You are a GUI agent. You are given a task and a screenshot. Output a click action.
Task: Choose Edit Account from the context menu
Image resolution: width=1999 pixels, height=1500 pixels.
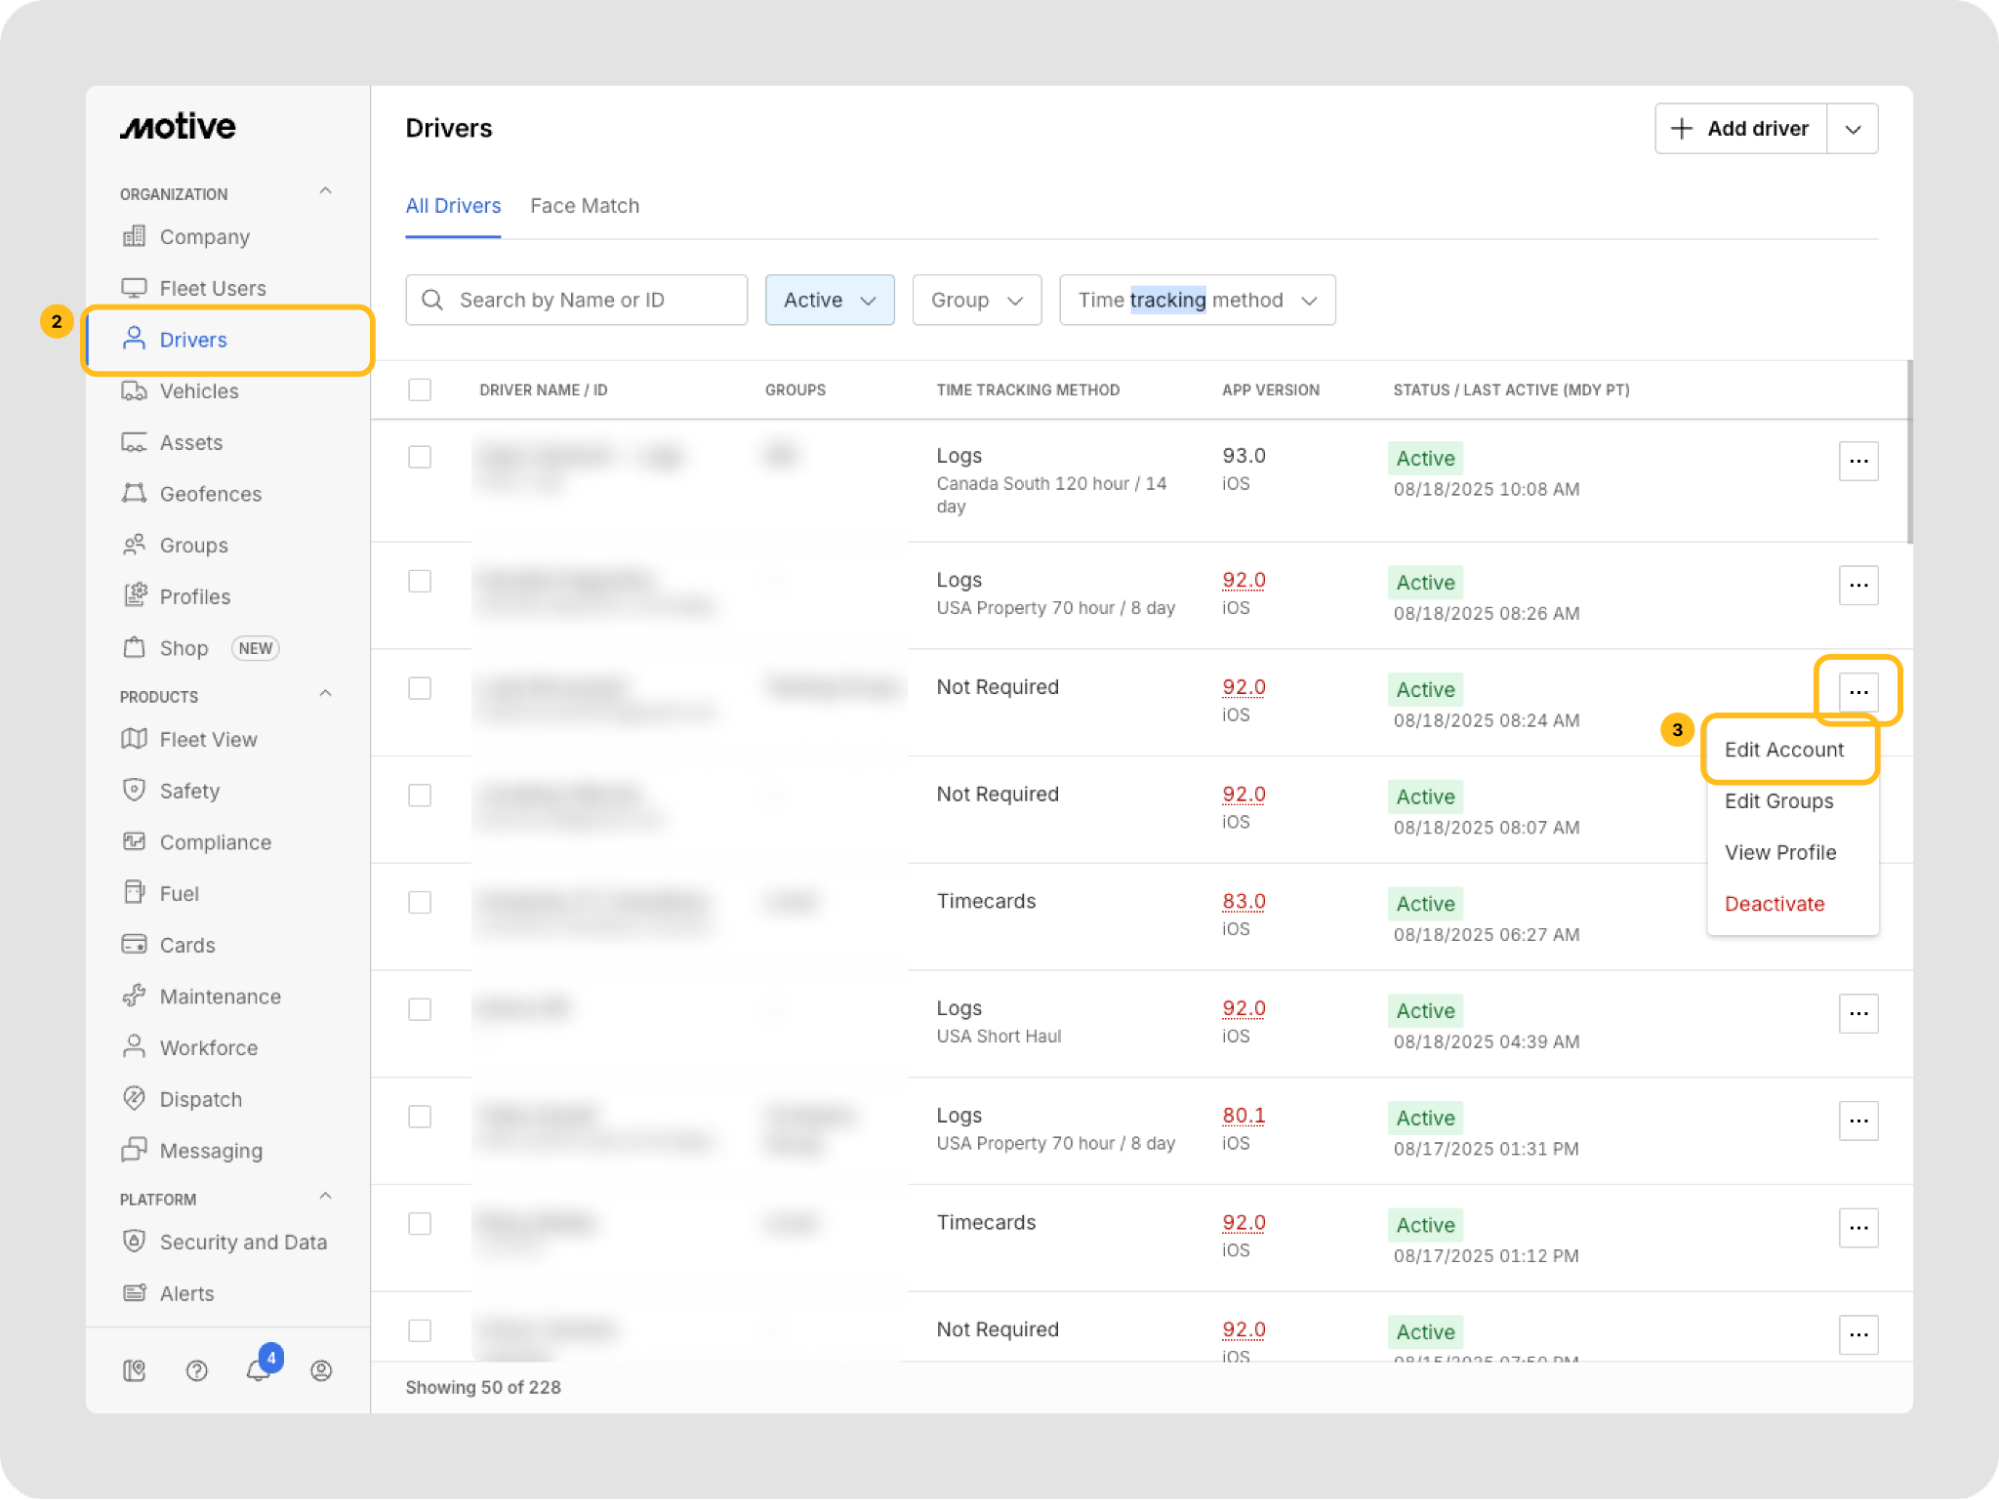point(1783,750)
